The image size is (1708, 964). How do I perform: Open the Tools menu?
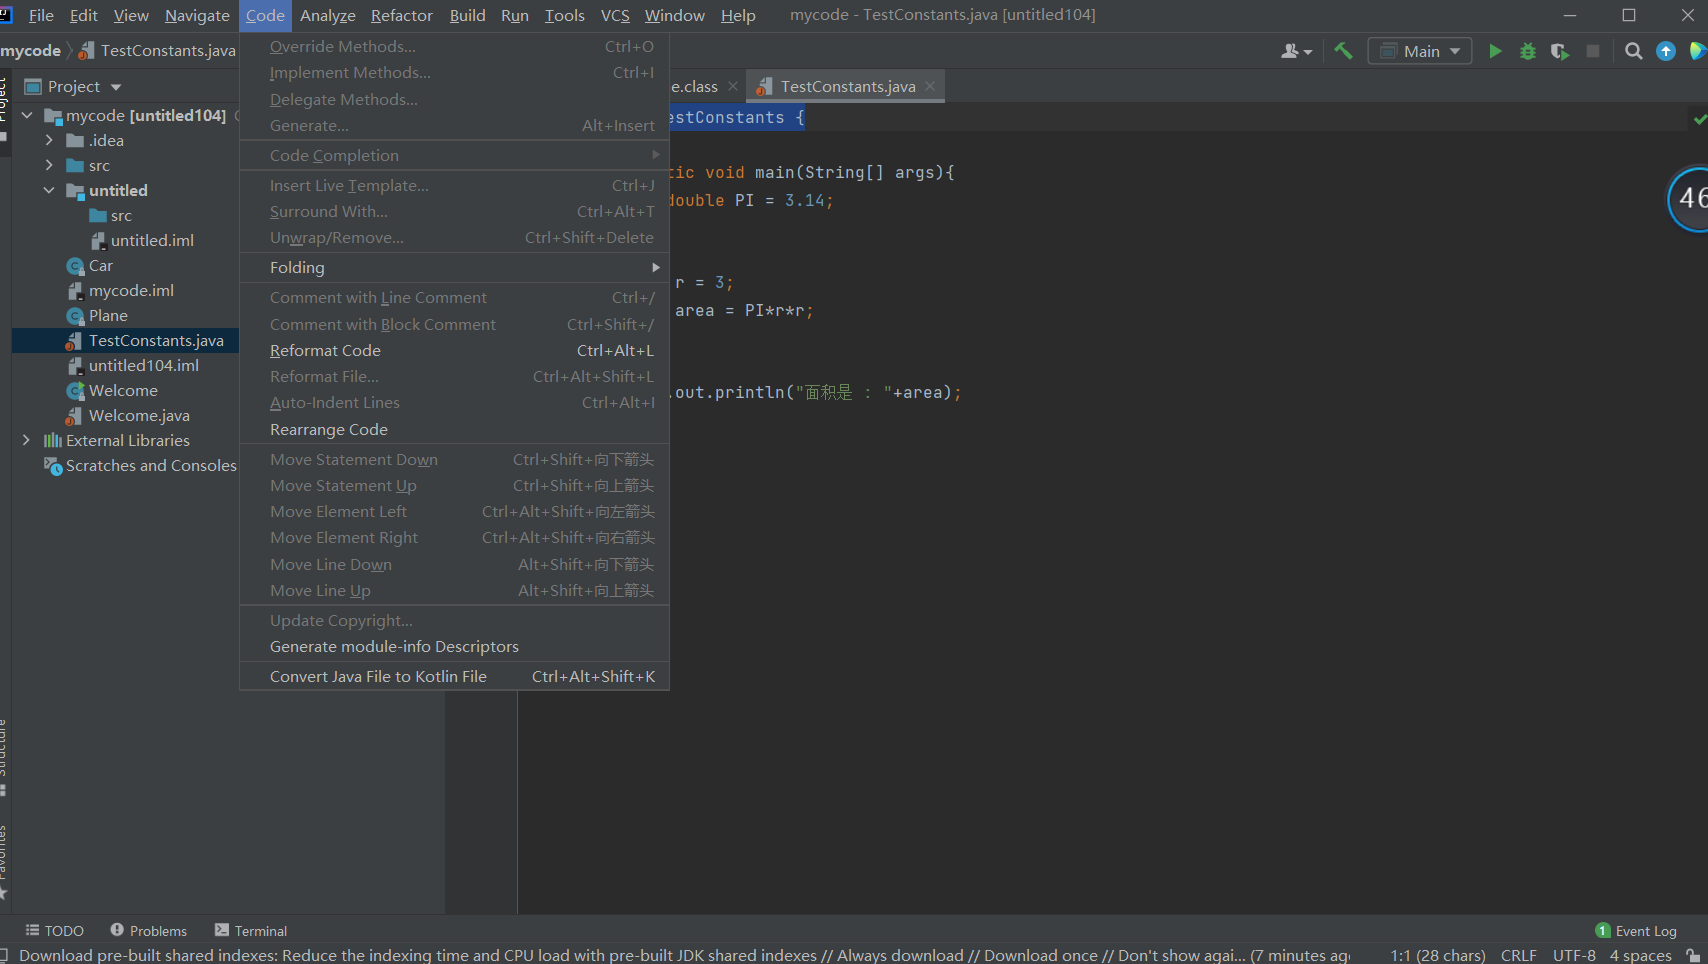tap(564, 16)
